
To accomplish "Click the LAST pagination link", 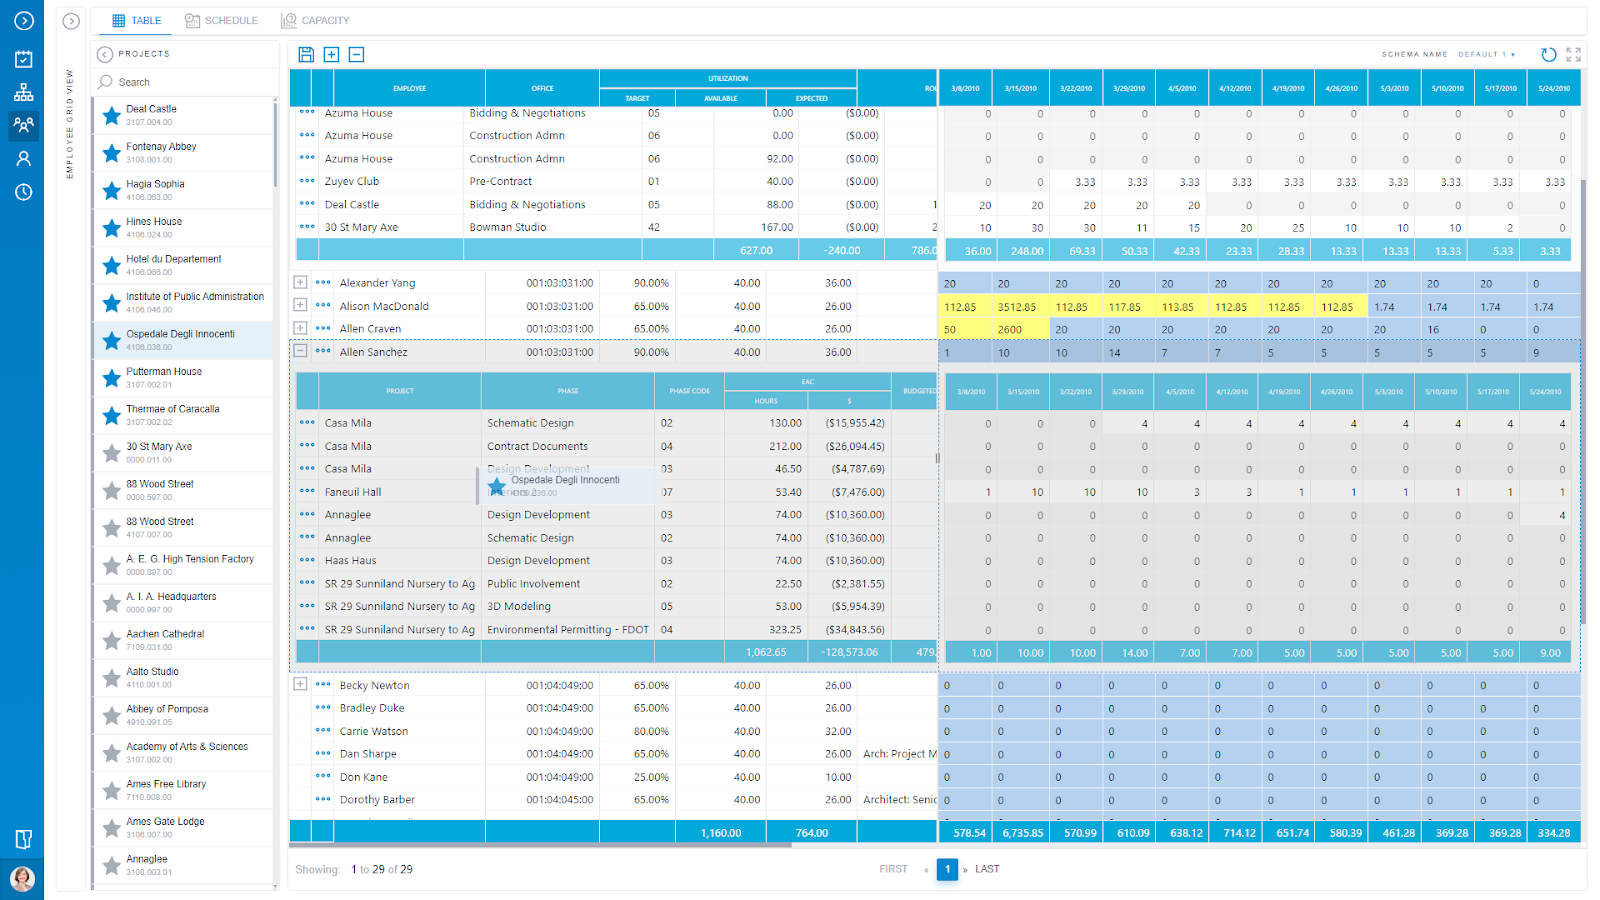I will [x=986, y=869].
